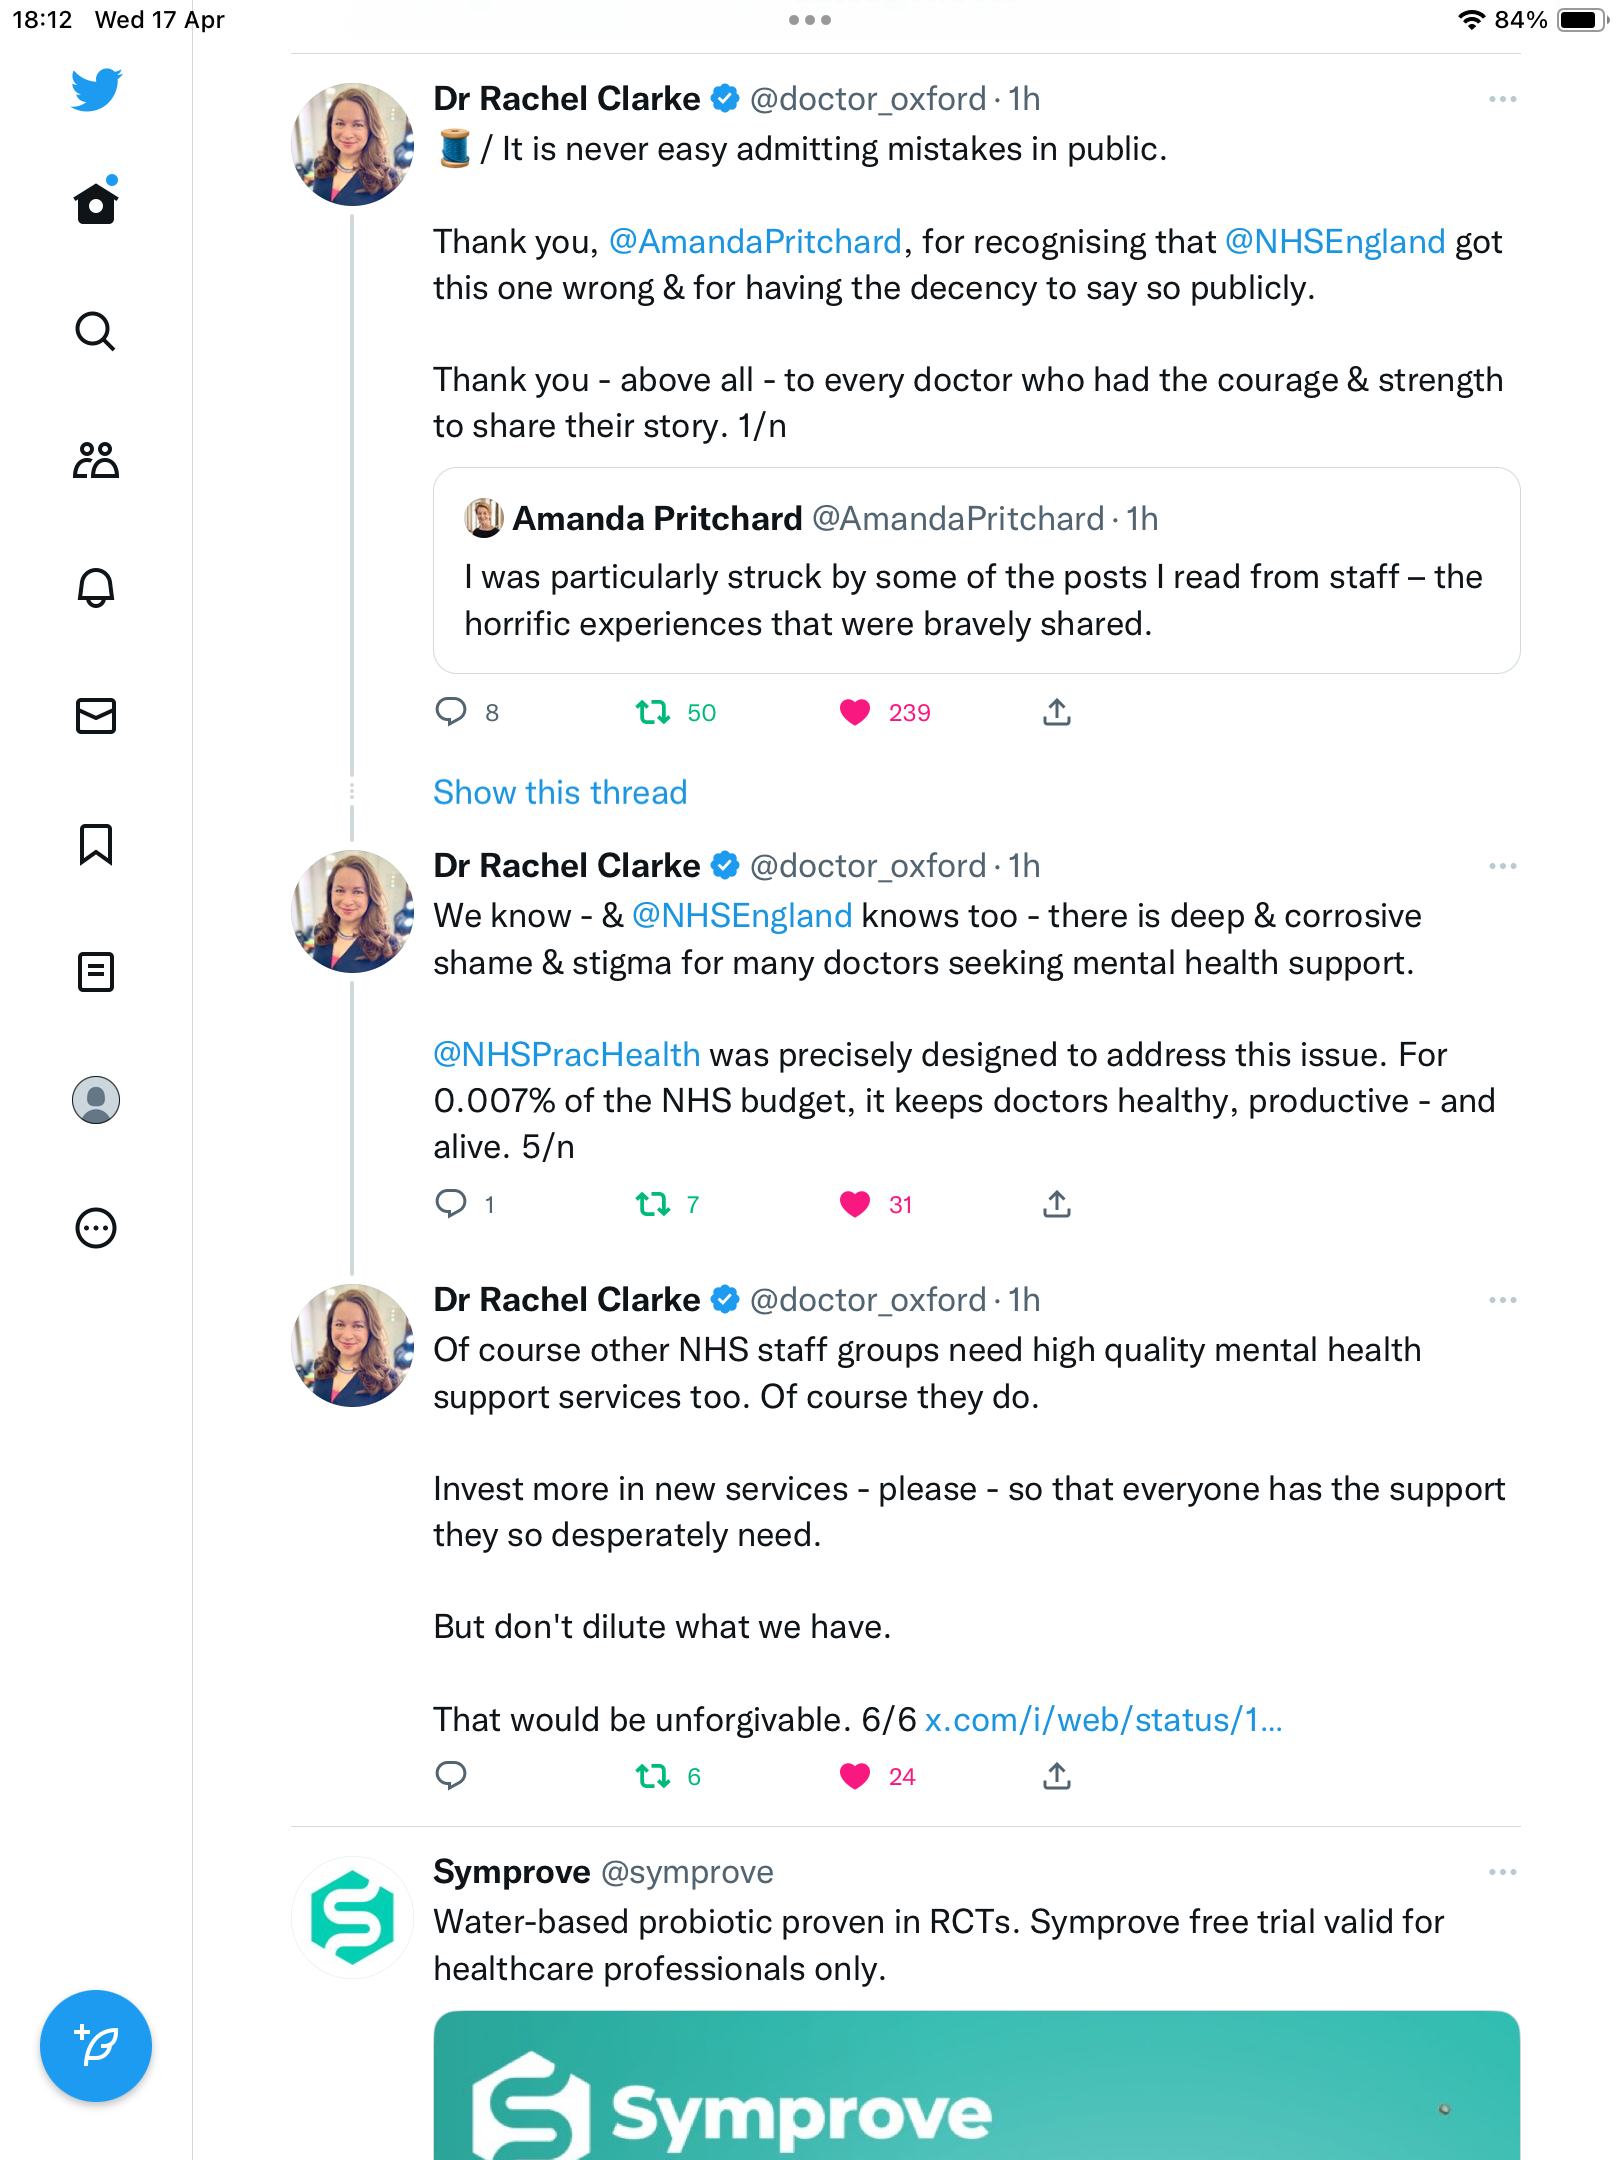
Task: Click the Show this thread link
Action: pyautogui.click(x=560, y=792)
